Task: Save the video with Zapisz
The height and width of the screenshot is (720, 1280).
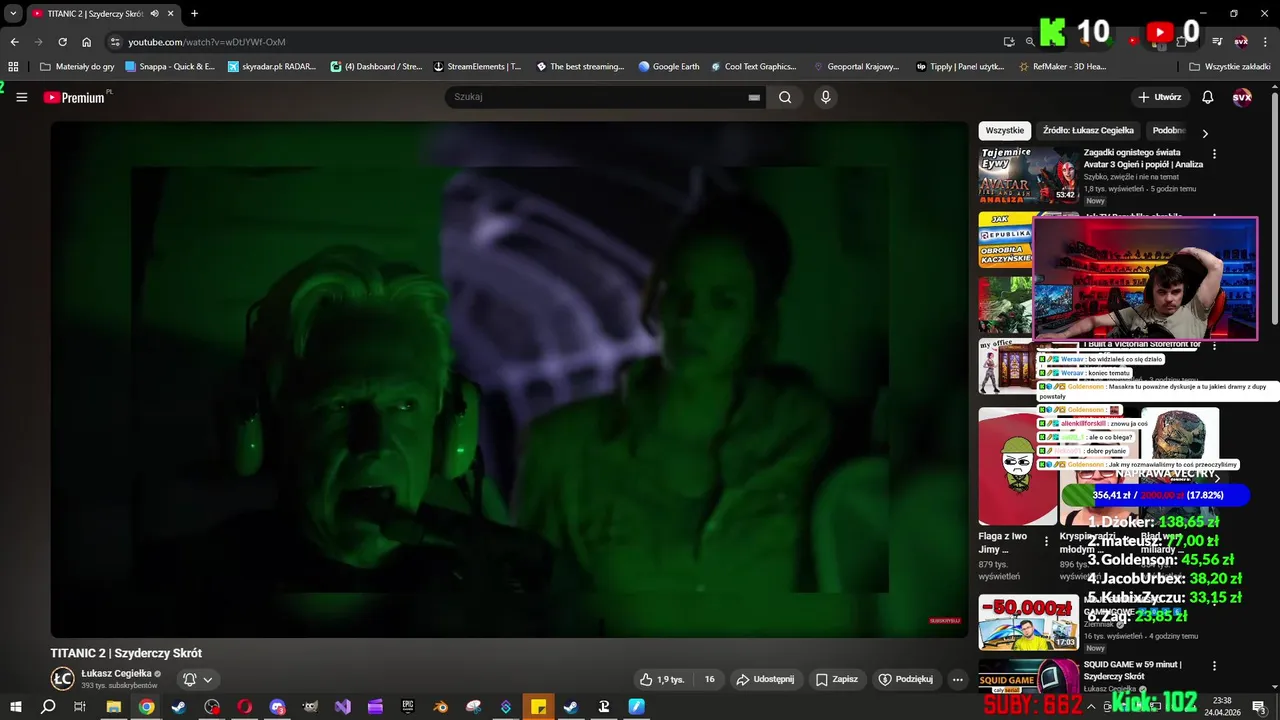Action: pos(836,679)
